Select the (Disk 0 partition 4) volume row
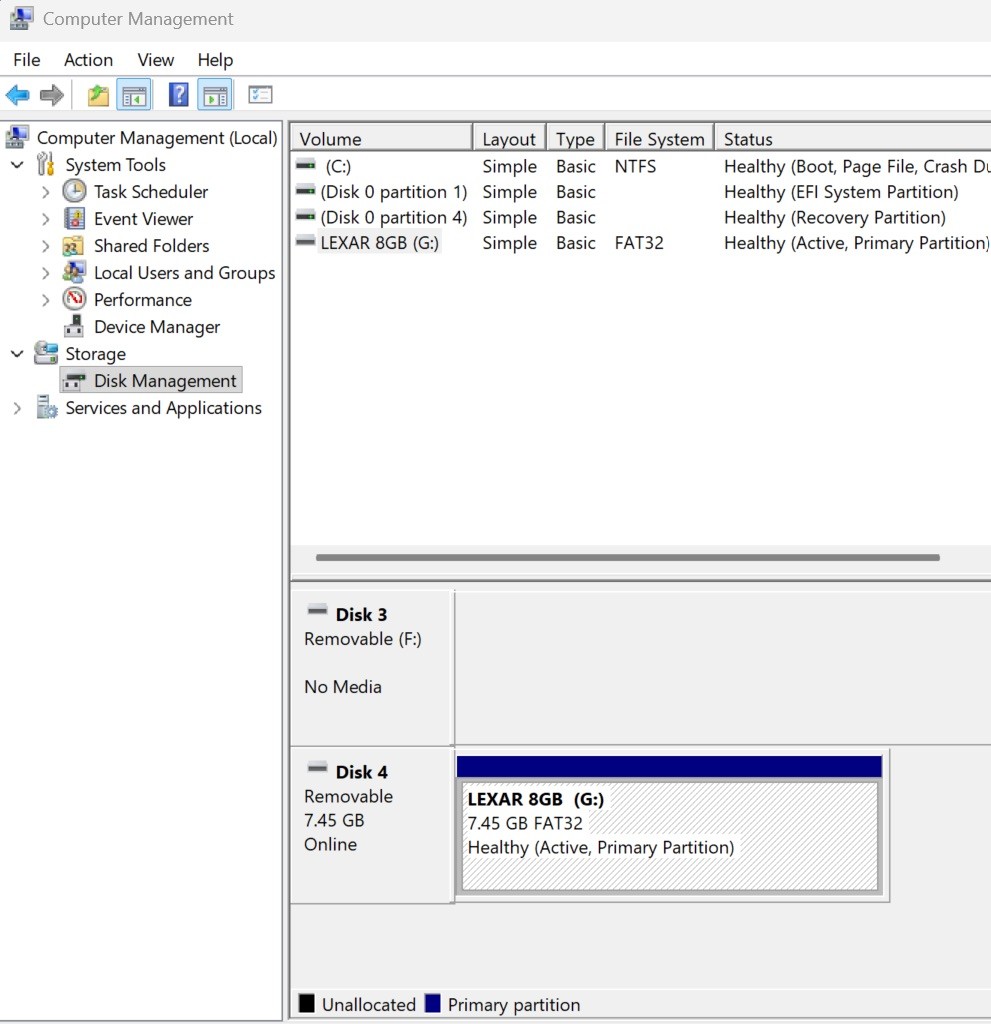This screenshot has width=991, height=1024. coord(641,217)
